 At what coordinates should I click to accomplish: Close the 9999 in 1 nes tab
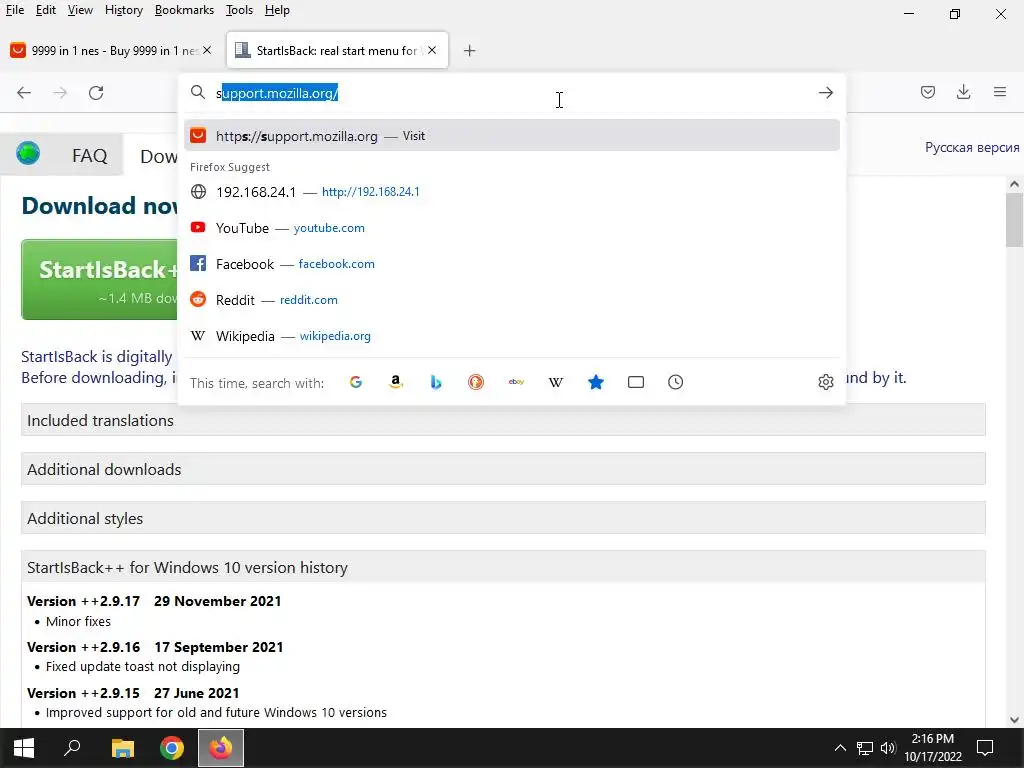[207, 50]
